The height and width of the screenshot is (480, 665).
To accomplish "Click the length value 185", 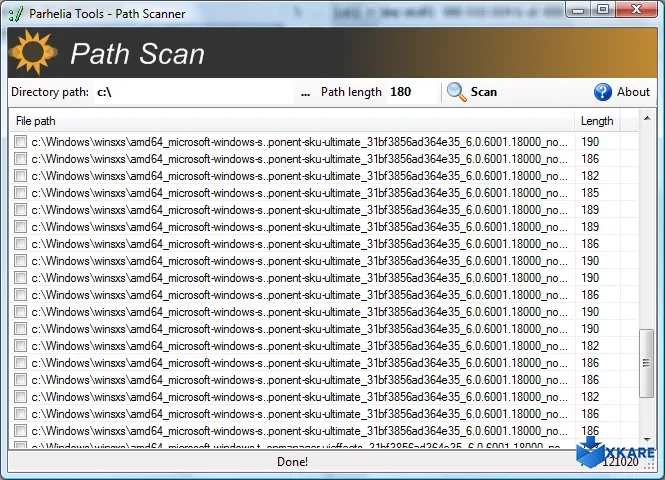I will (x=590, y=193).
